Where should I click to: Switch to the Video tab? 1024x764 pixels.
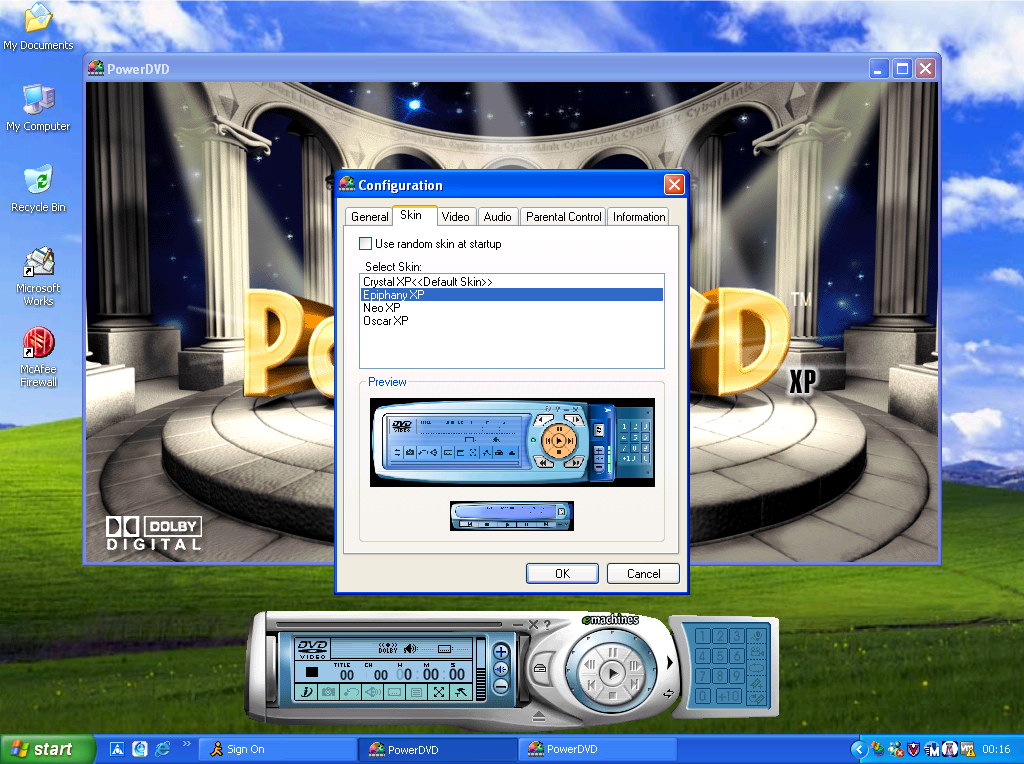pos(455,217)
